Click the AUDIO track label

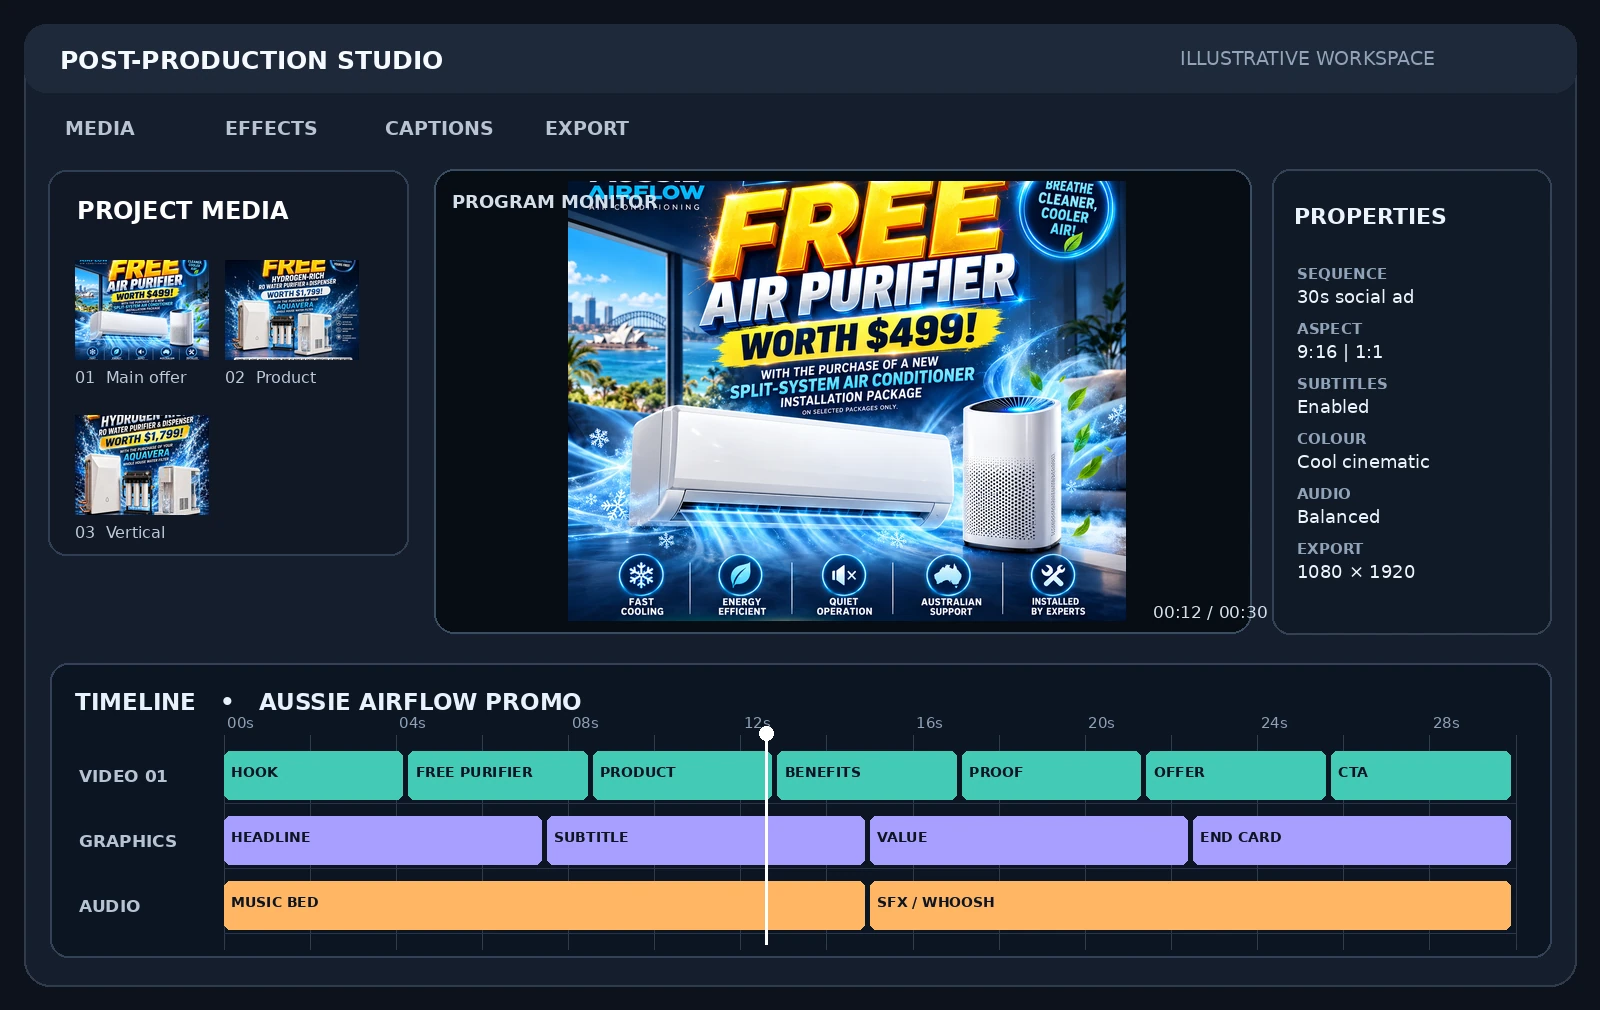(110, 906)
